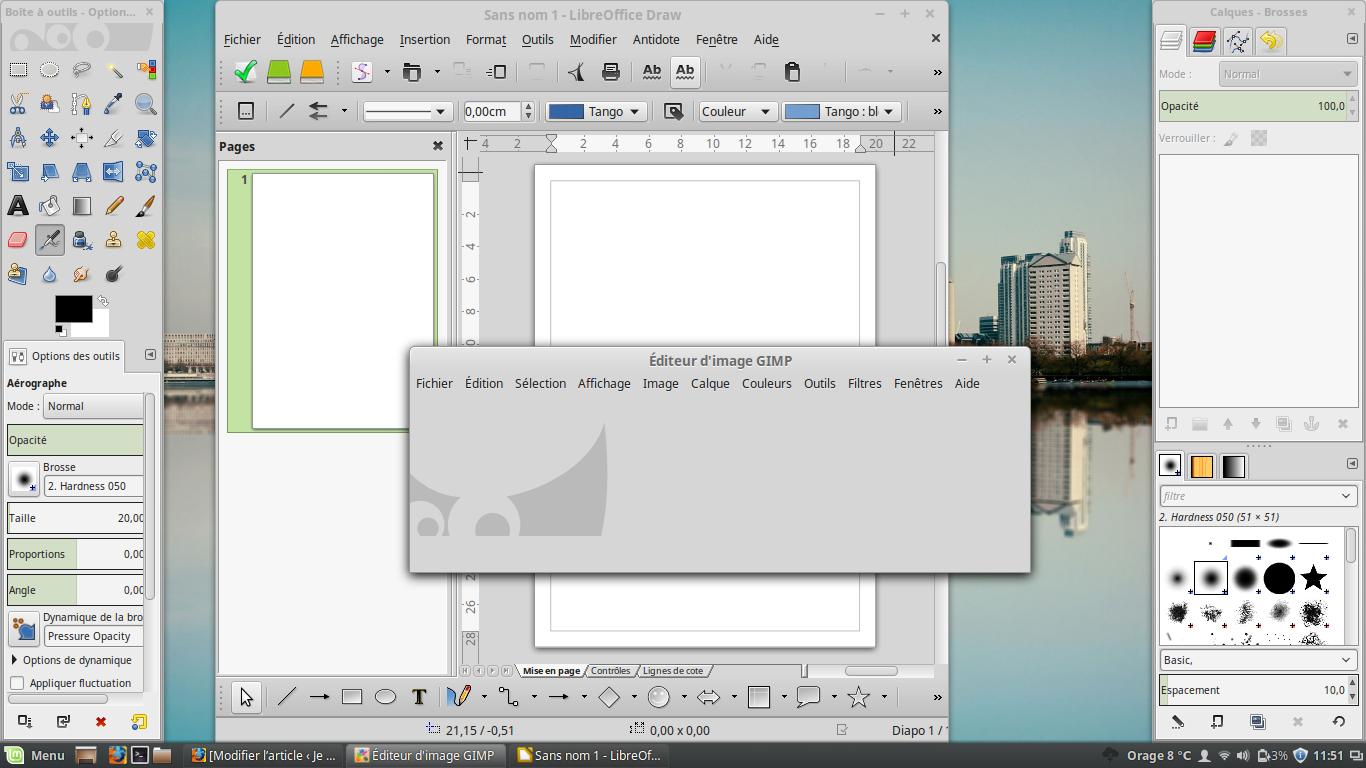Open the Couleur fill type dropdown
The width and height of the screenshot is (1366, 768).
click(x=737, y=111)
